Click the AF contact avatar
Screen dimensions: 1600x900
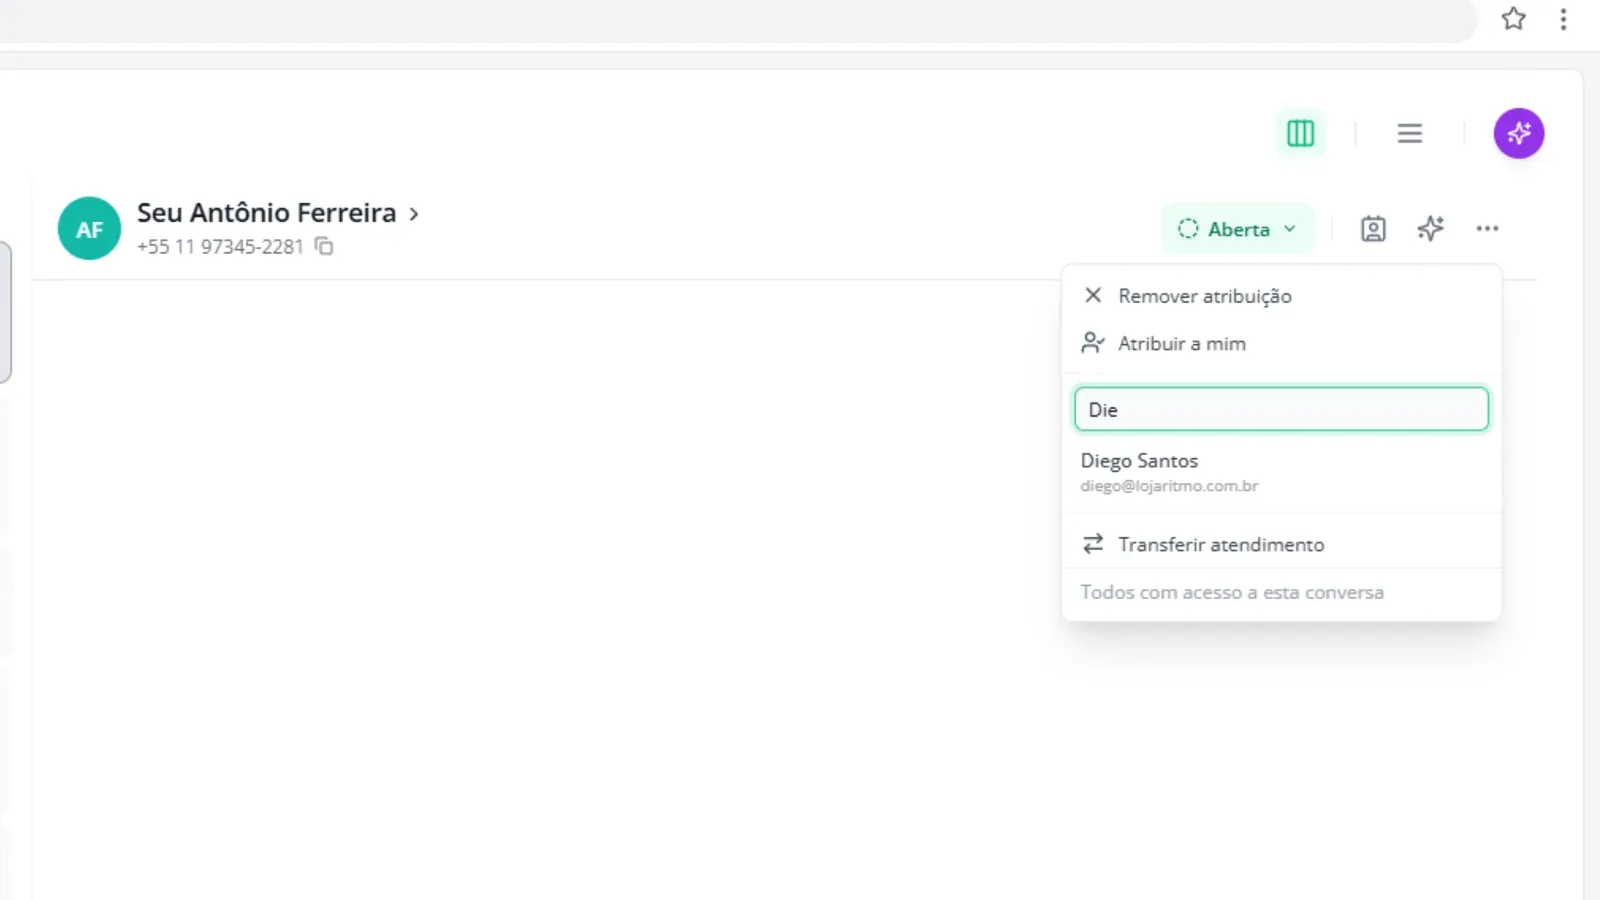tap(89, 229)
